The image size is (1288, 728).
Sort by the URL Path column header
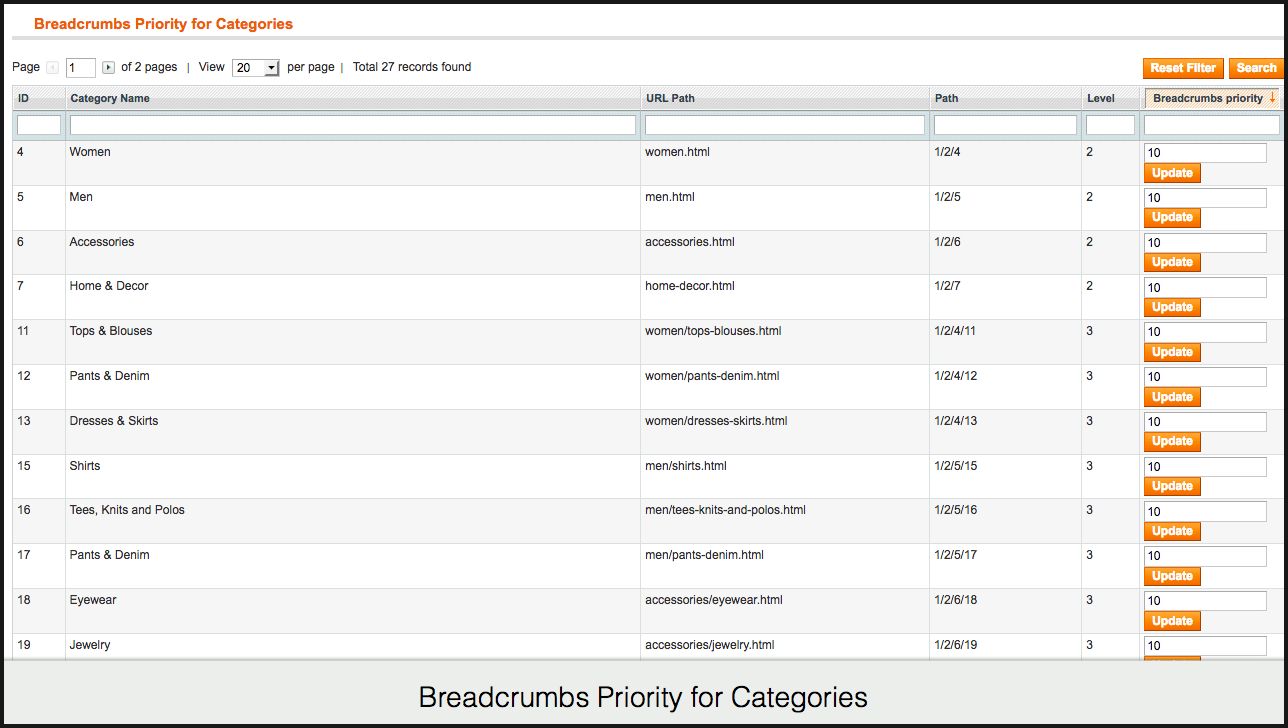point(670,98)
